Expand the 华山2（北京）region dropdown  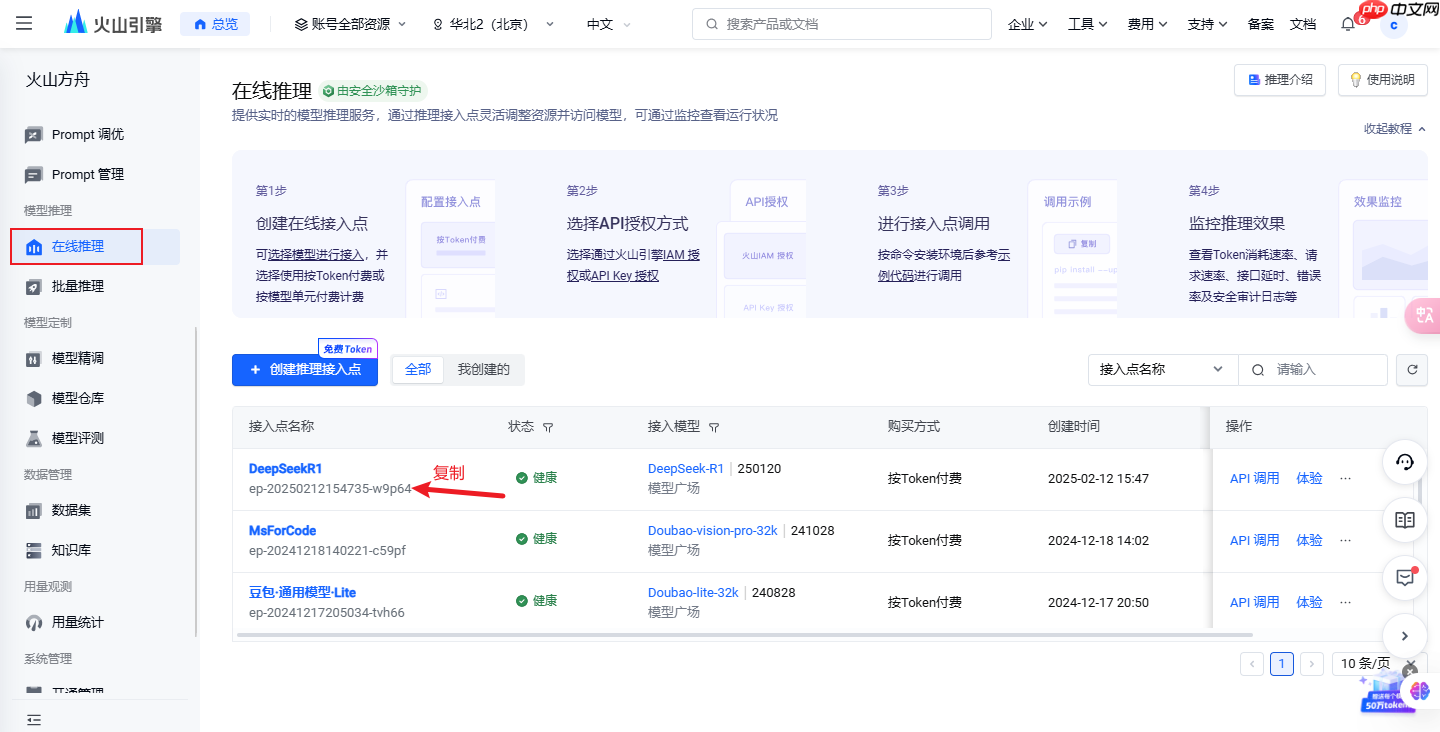(x=490, y=23)
